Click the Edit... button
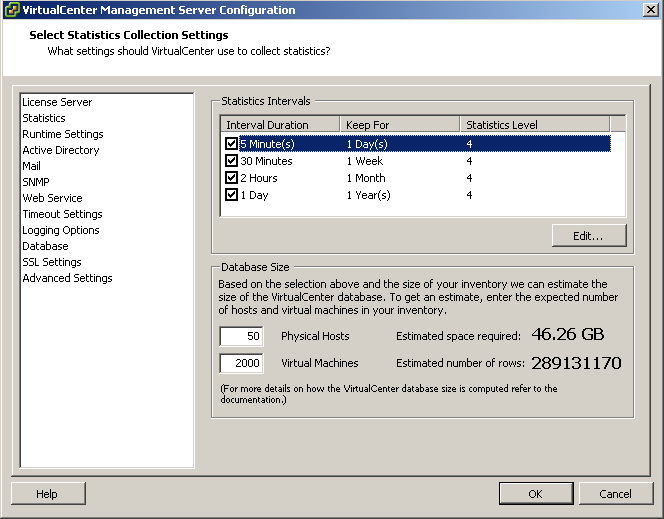 (x=589, y=236)
